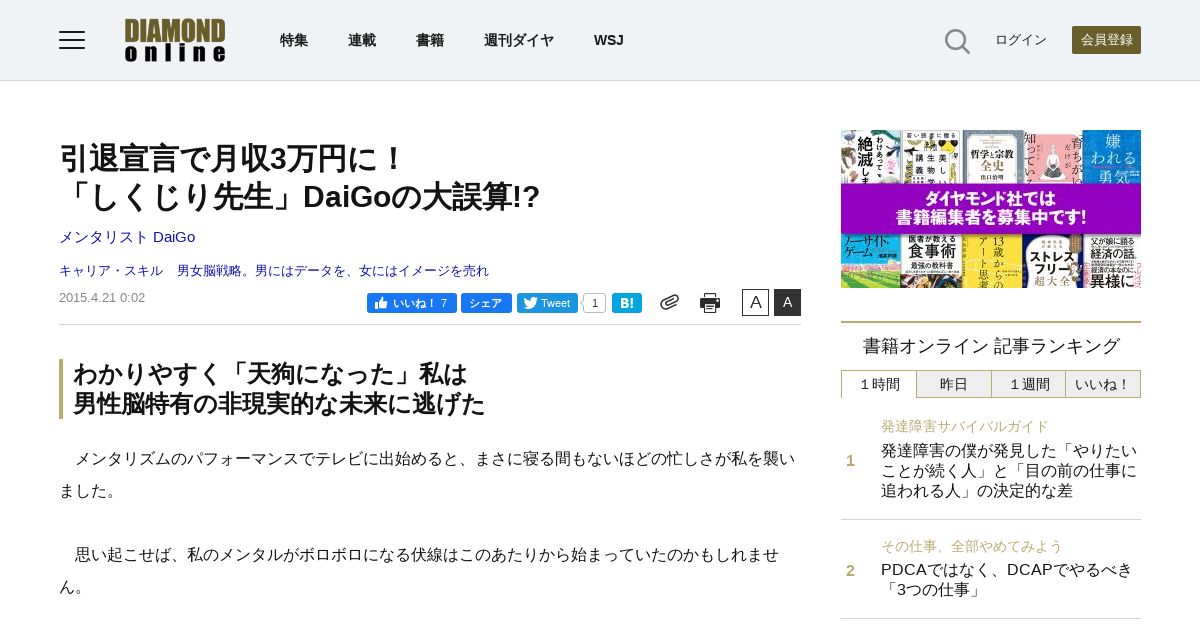The image size is (1200, 630).
Task: Open その仕事、全部やめてみよう series link
Action: click(x=972, y=546)
